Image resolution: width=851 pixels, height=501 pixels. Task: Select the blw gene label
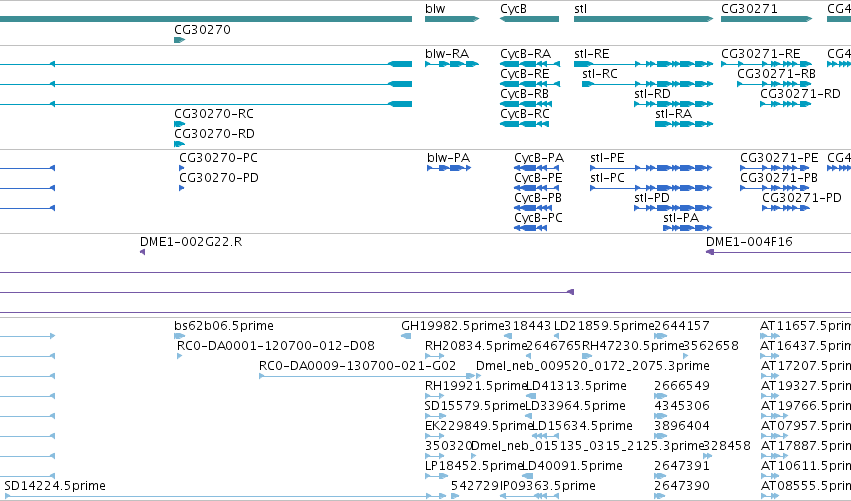click(x=435, y=9)
